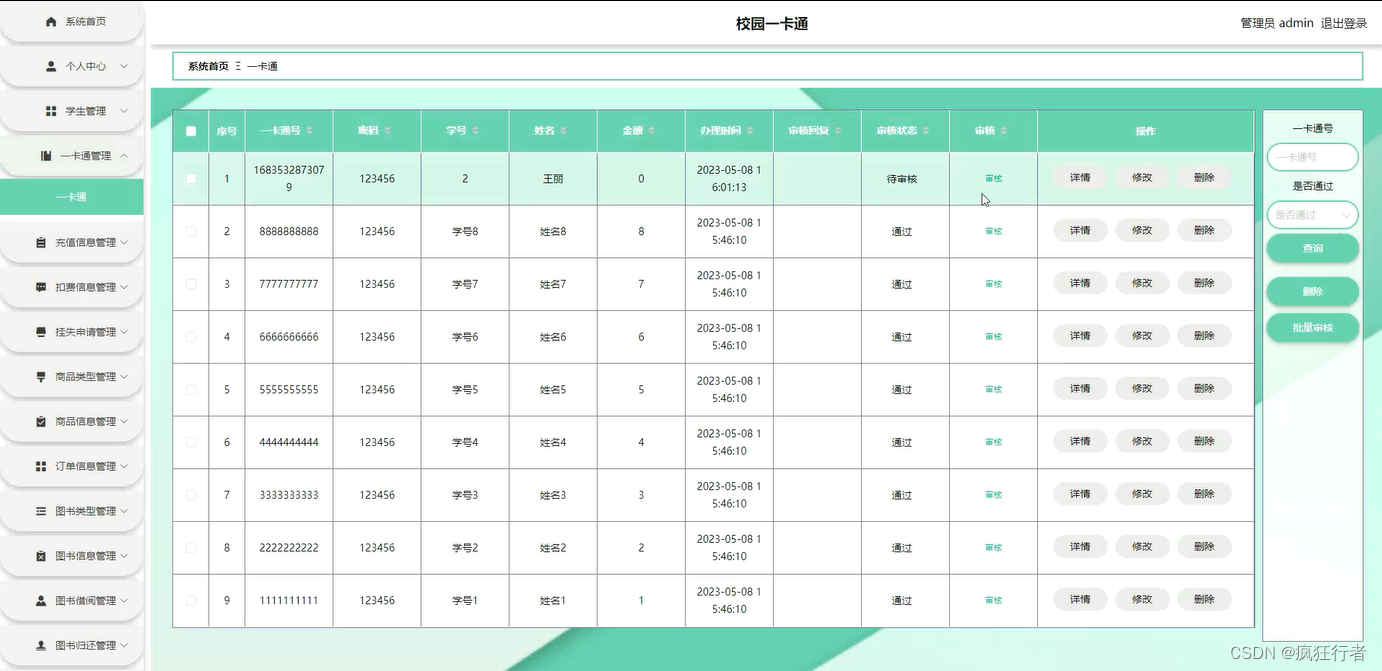1382x671 pixels.
Task: Check the checkbox for row 王丽
Action: click(191, 179)
